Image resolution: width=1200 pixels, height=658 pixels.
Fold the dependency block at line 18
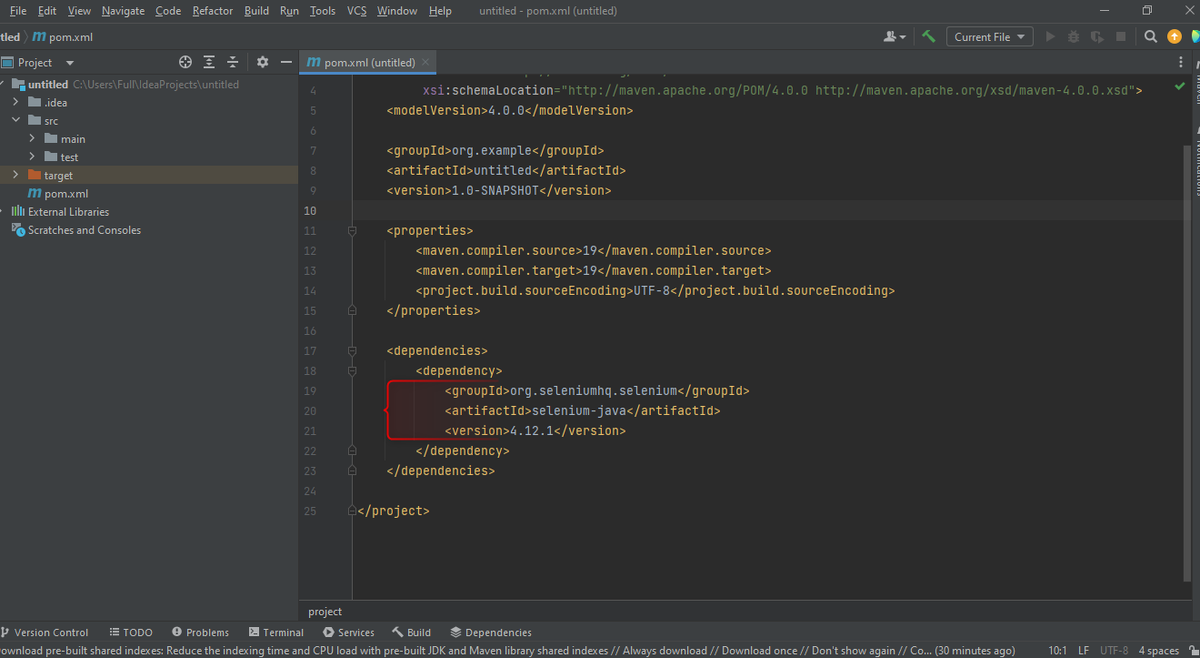pyautogui.click(x=352, y=371)
